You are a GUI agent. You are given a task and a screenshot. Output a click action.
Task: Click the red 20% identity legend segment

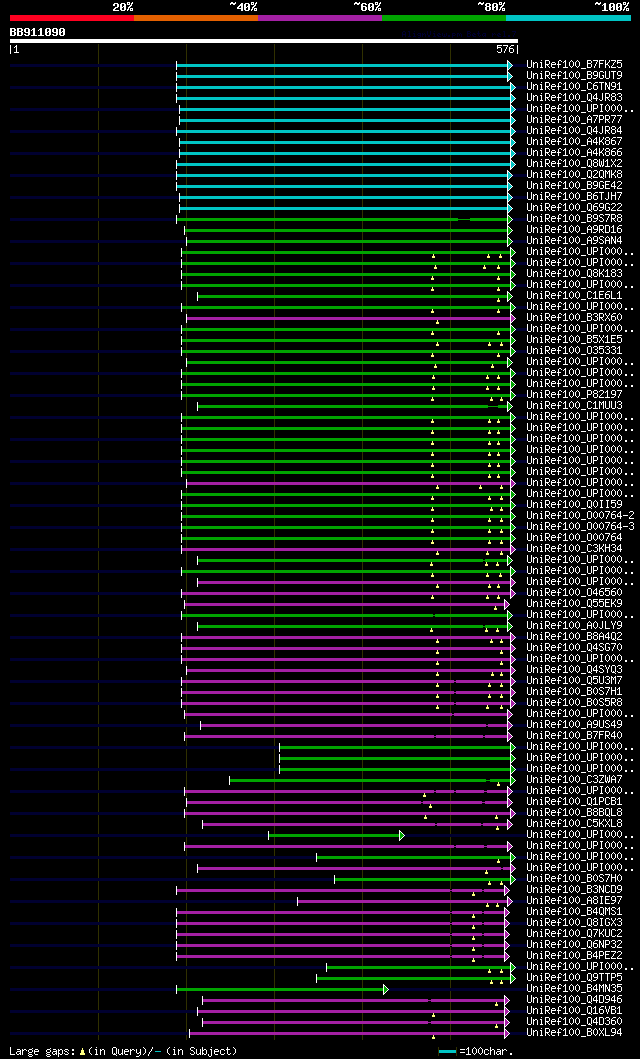coord(72,18)
